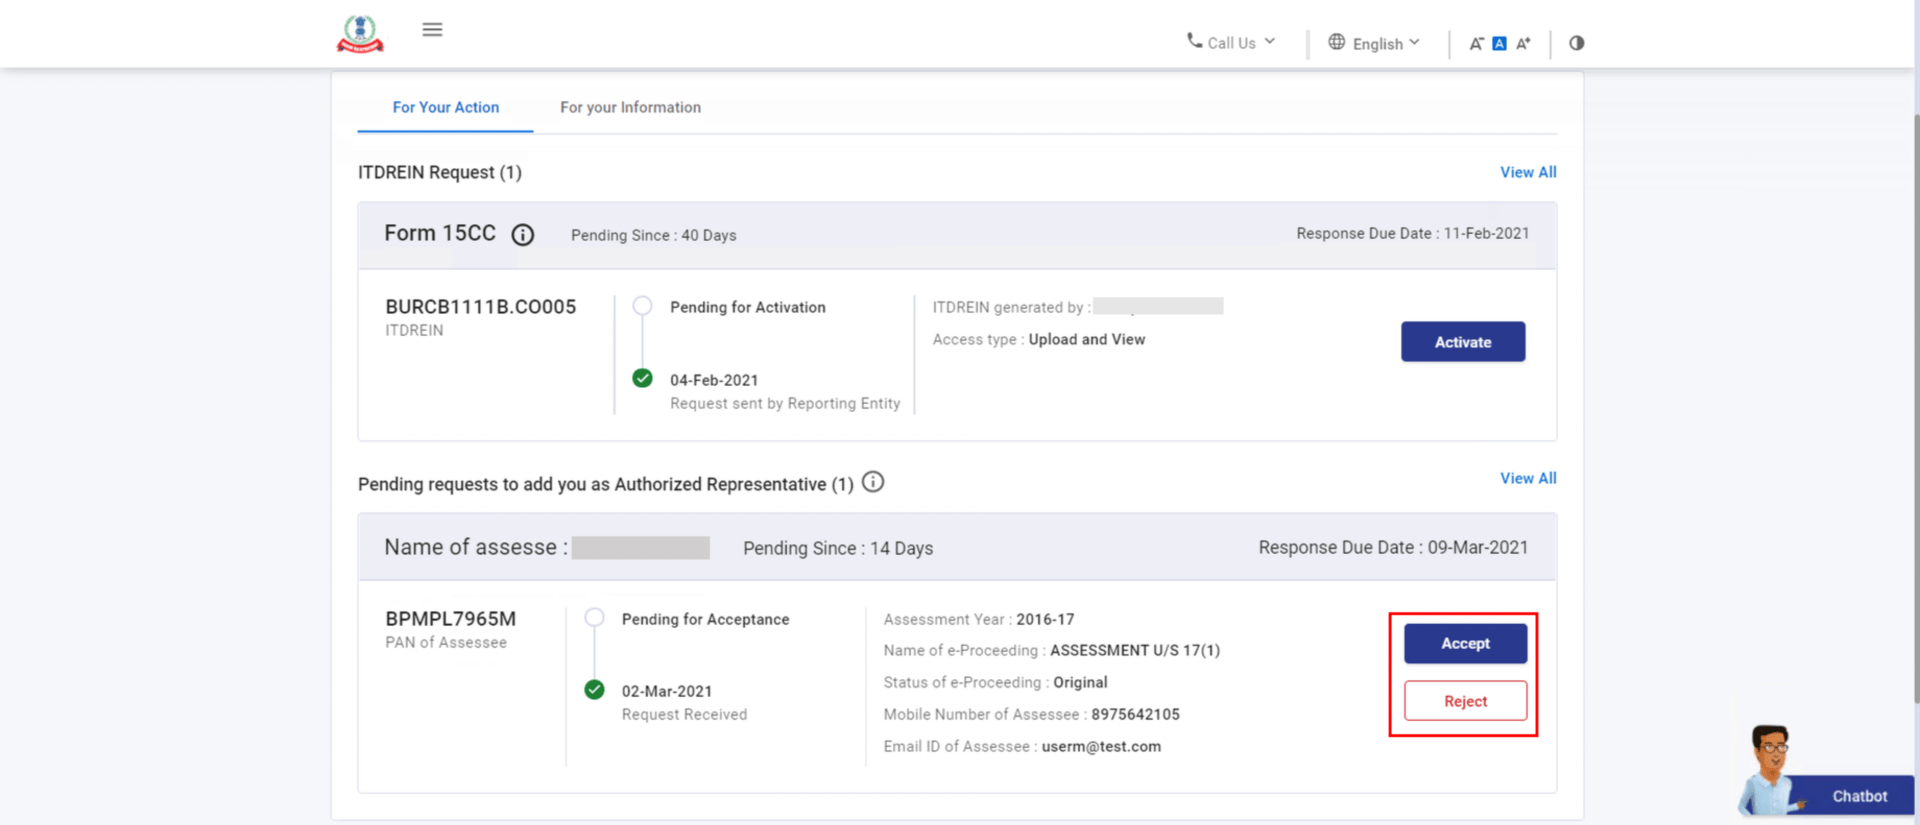This screenshot has height=825, width=1920.
Task: Switch to For your Information tab
Action: tap(630, 107)
